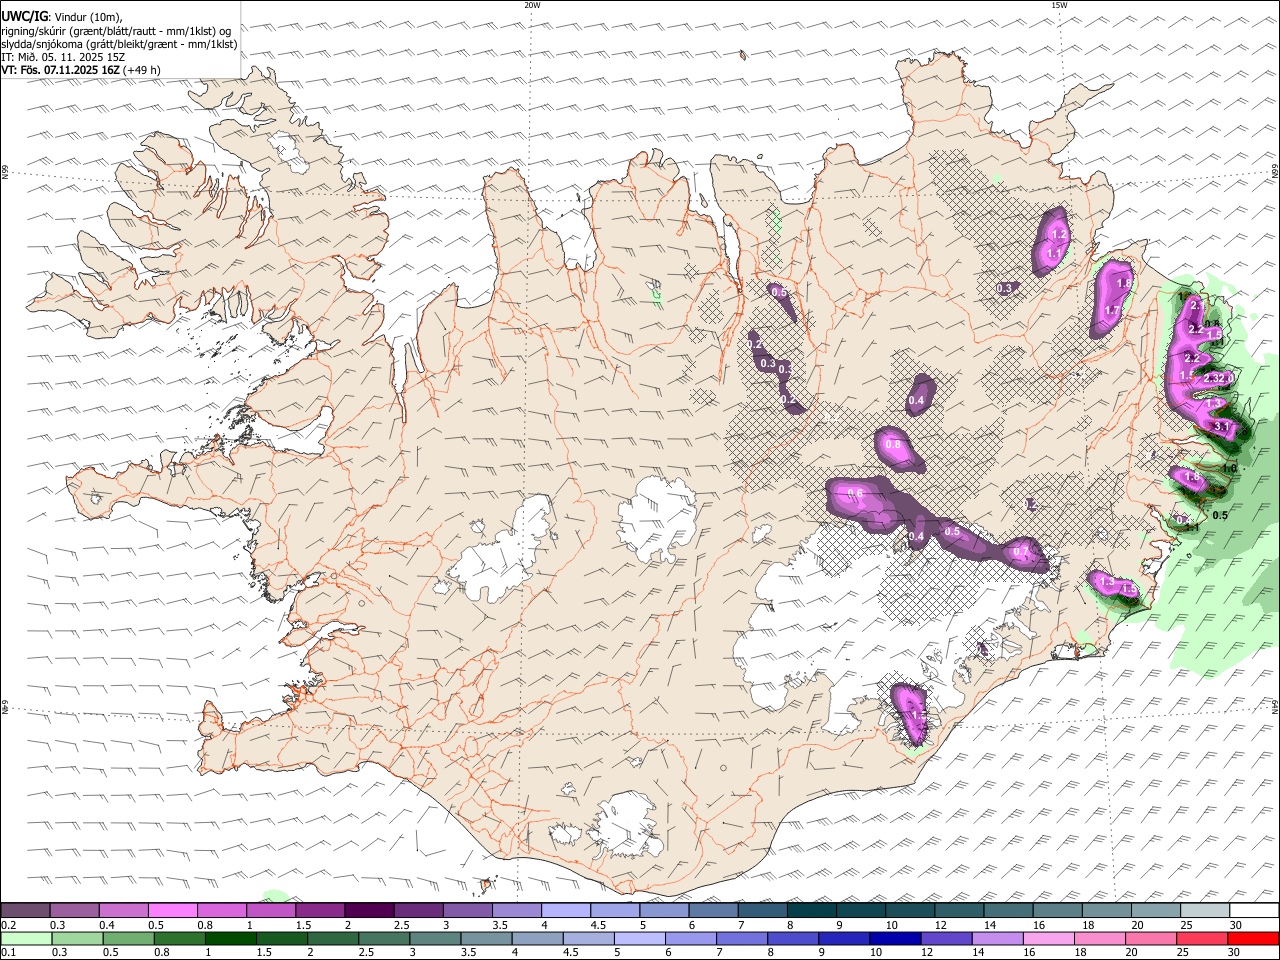1280x960 pixels.
Task: Click the bright red lower swatch labeled 30
Action: 1254,938
